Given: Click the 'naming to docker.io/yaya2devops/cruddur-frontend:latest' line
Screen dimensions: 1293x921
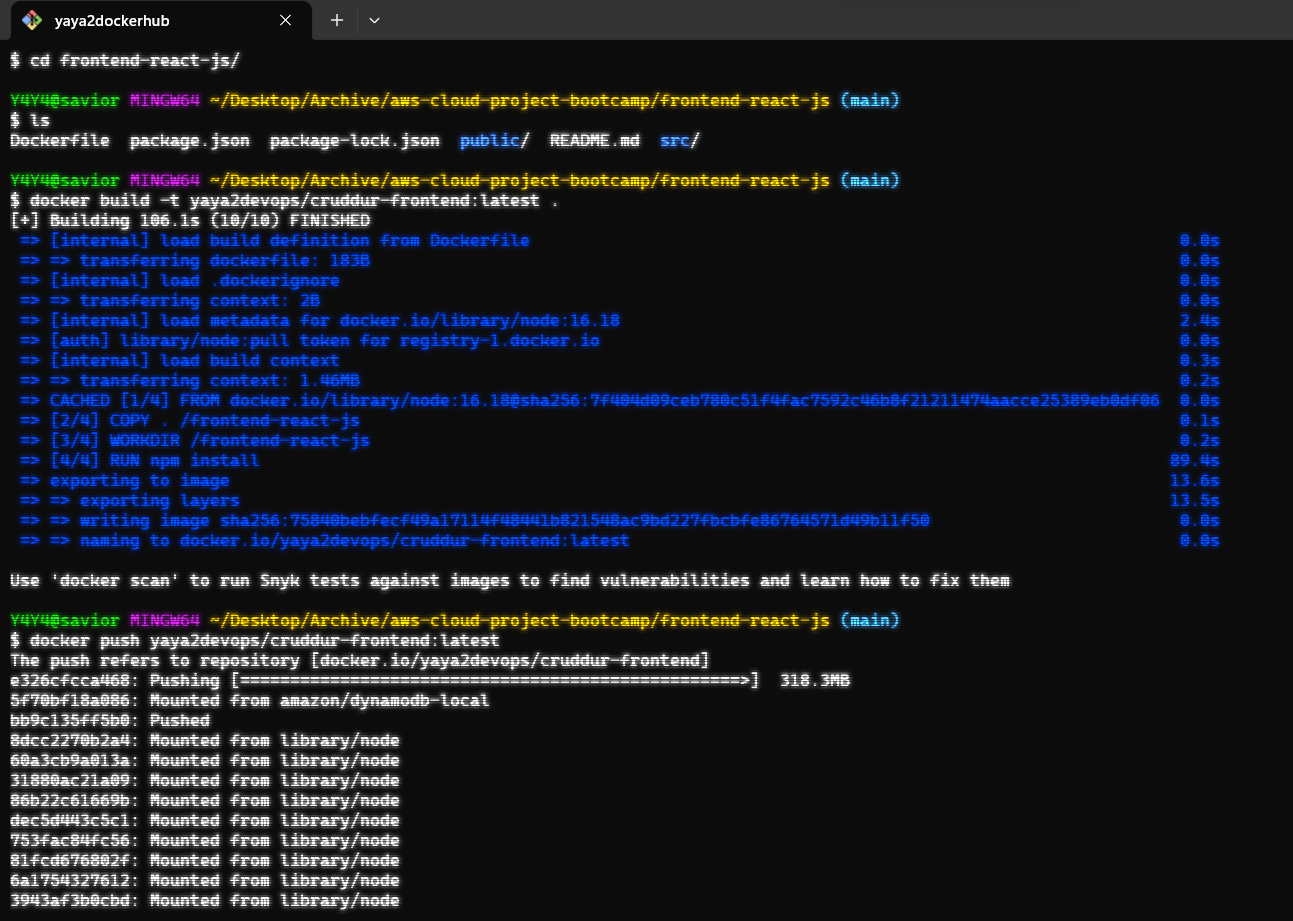Looking at the screenshot, I should (325, 540).
